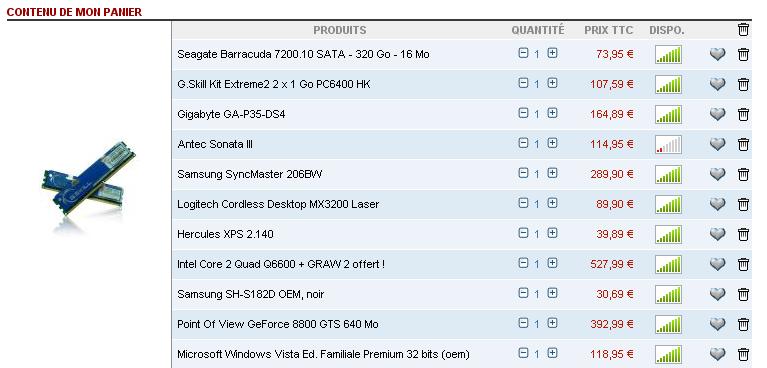The image size is (767, 368).
Task: Open the Samsung SyncMaster 206BW product page
Action: (x=249, y=174)
